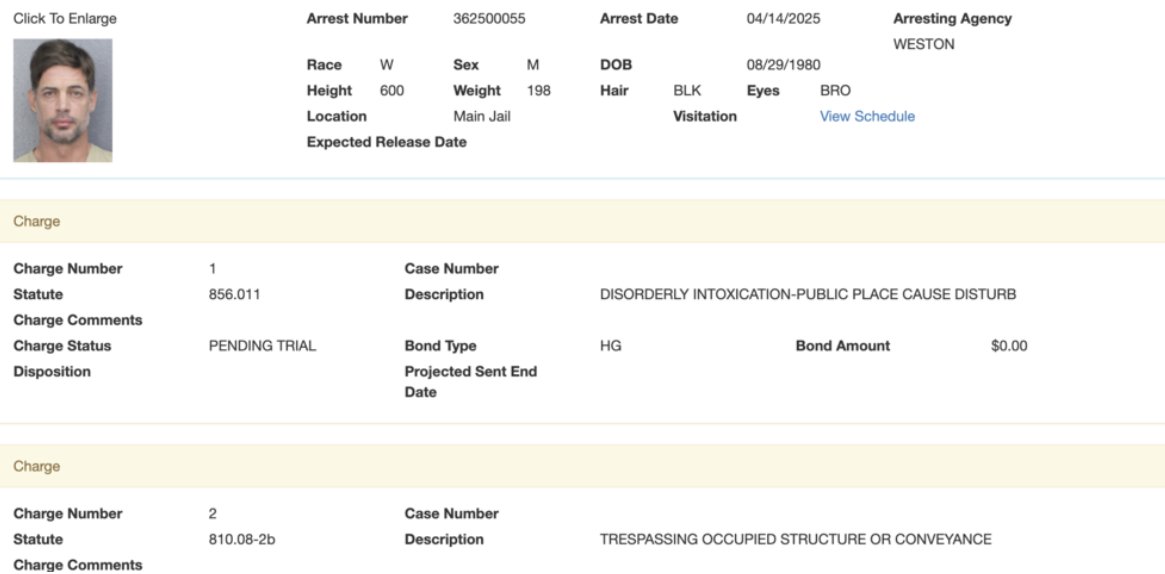Click the DOB value 08/29/1980
This screenshot has height=574, width=1165.
pyautogui.click(x=783, y=65)
